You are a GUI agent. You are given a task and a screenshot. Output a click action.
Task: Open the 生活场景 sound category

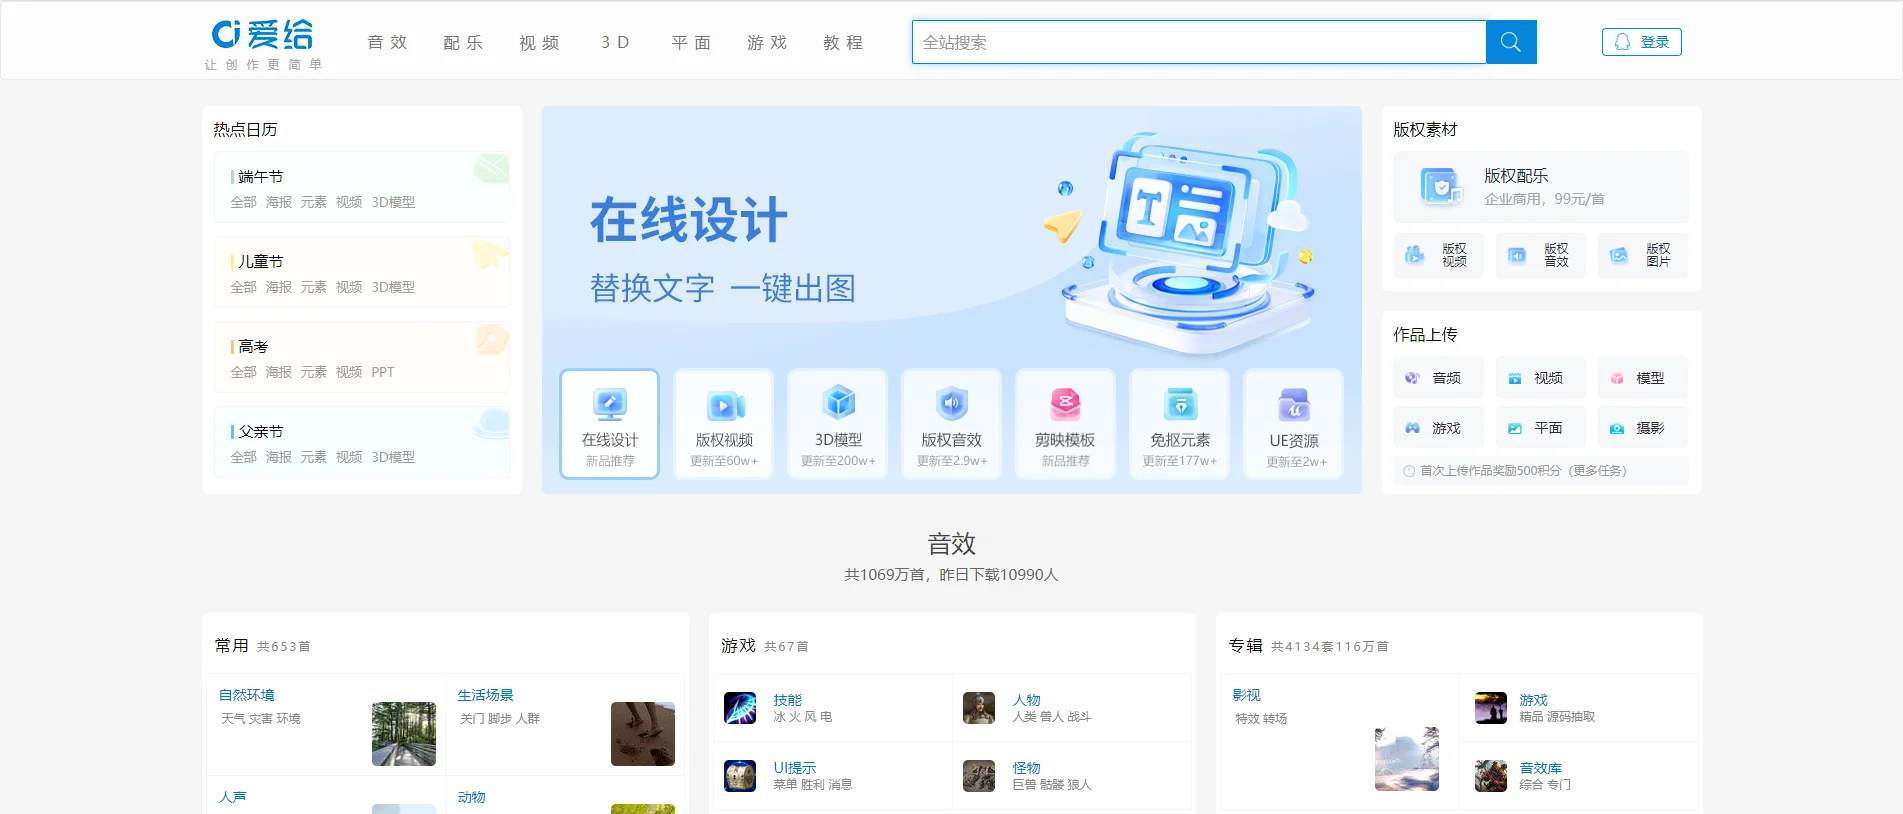pyautogui.click(x=486, y=695)
